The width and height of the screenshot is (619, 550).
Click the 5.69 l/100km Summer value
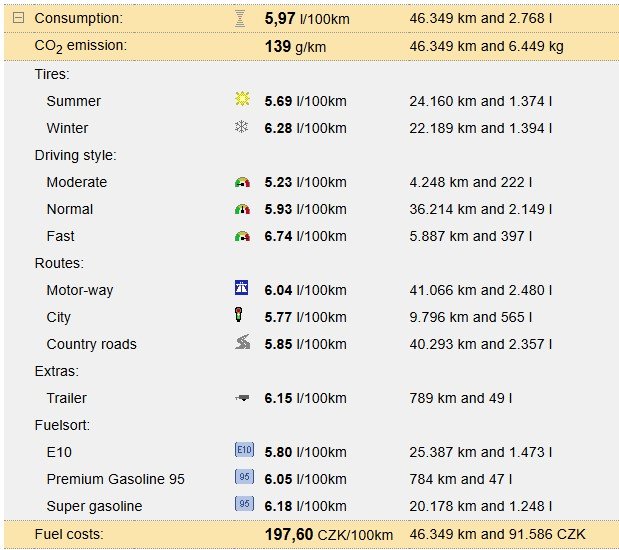coord(306,101)
